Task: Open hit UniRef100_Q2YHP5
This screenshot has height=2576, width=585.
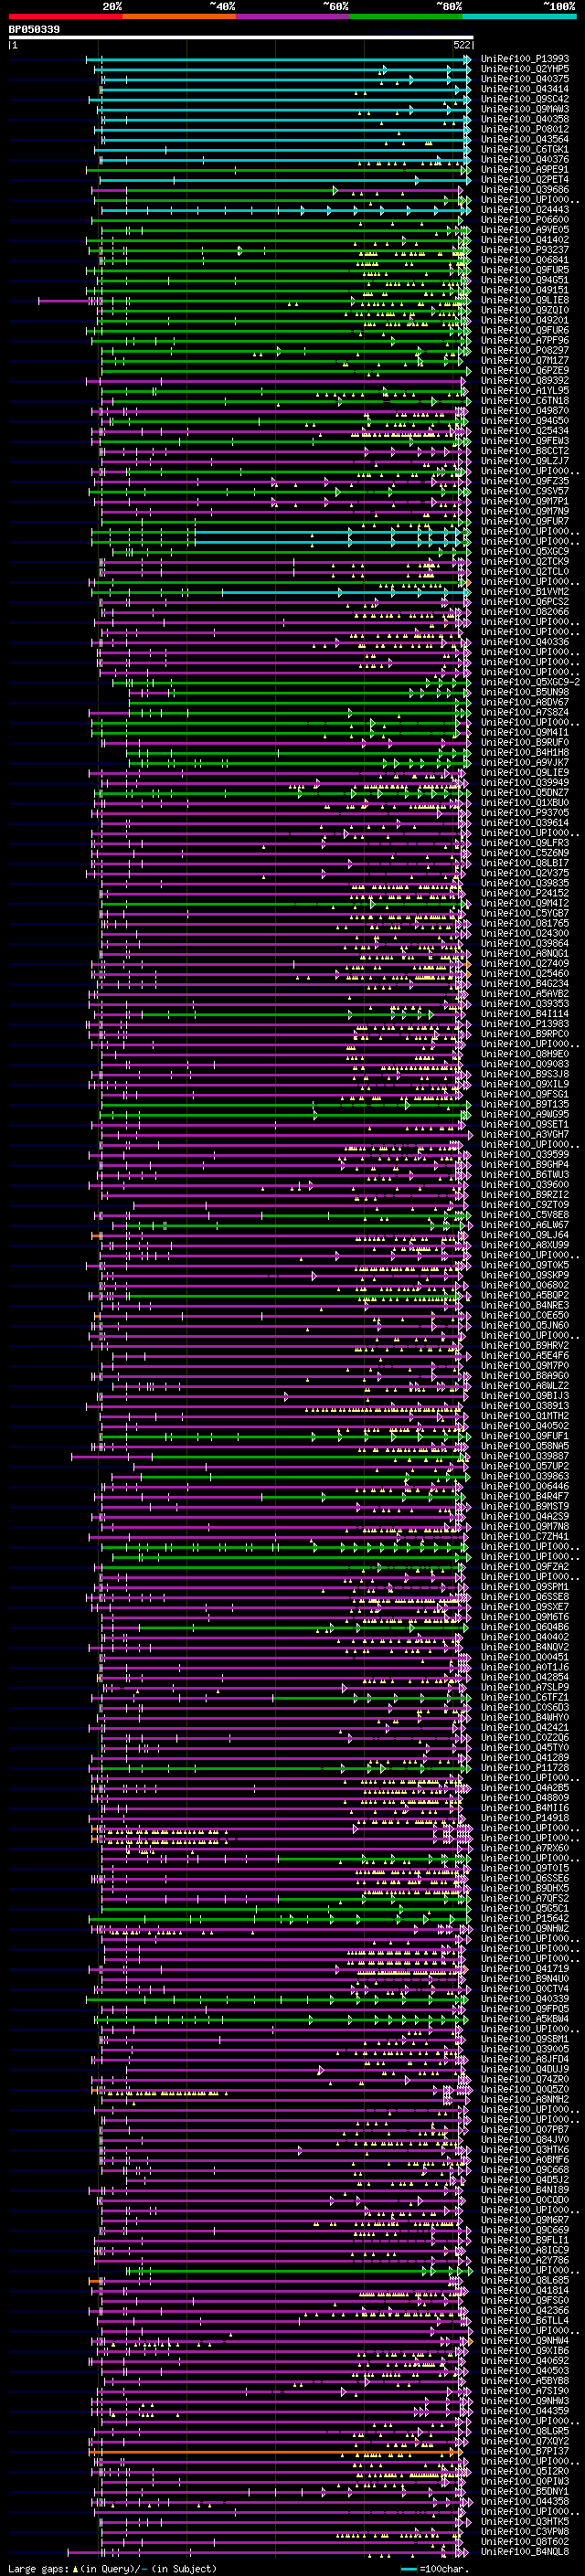Action: 525,69
